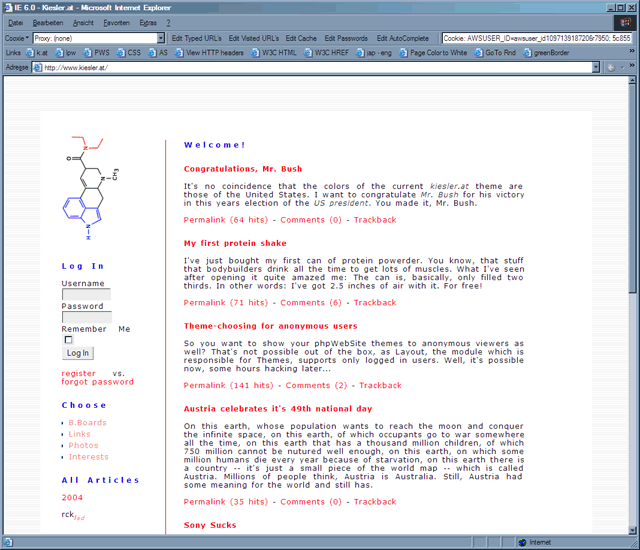Click the CSS bookmarklet in links bar

(130, 53)
